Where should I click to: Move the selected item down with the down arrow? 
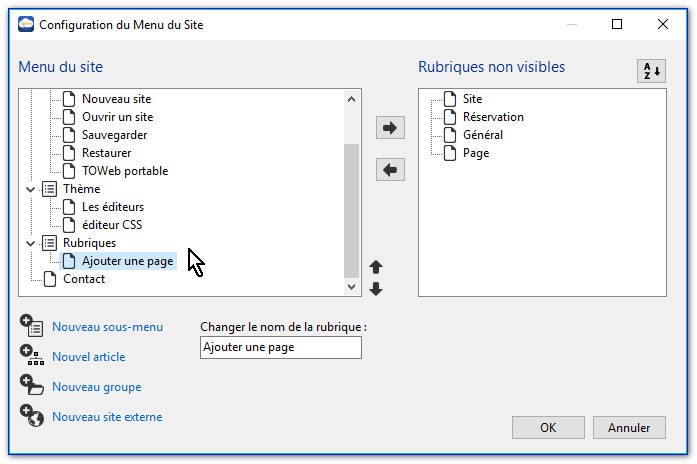[376, 289]
